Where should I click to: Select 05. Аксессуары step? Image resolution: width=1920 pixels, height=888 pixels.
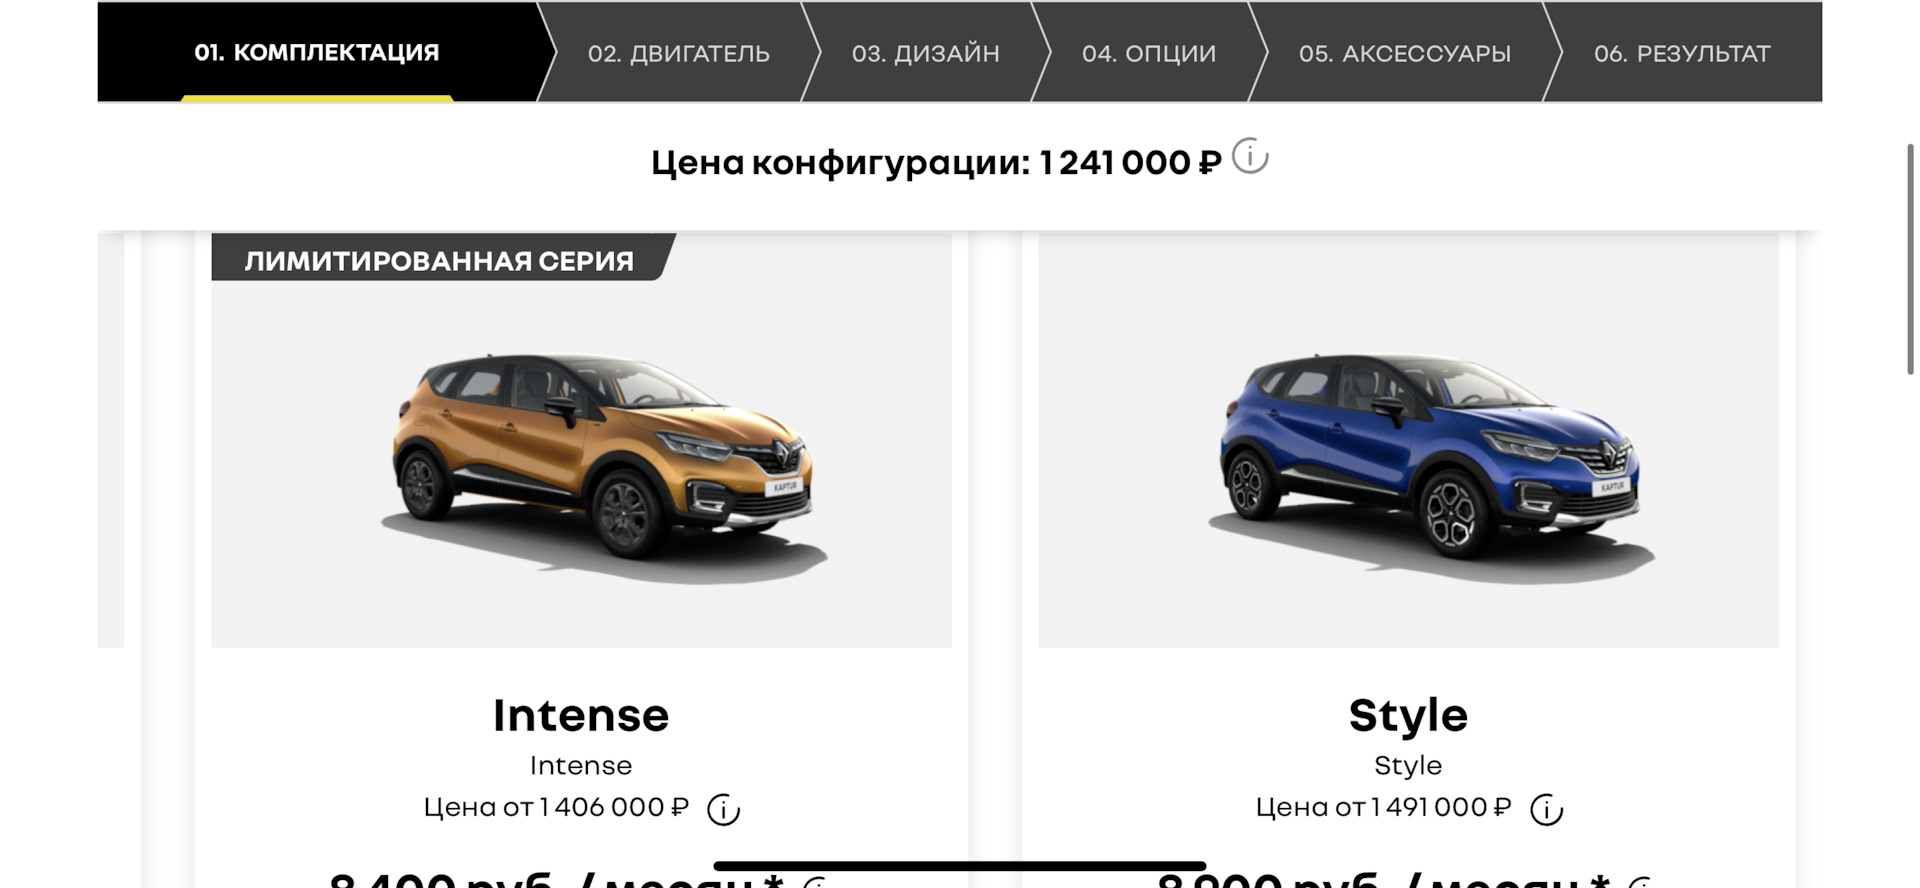click(x=1405, y=53)
